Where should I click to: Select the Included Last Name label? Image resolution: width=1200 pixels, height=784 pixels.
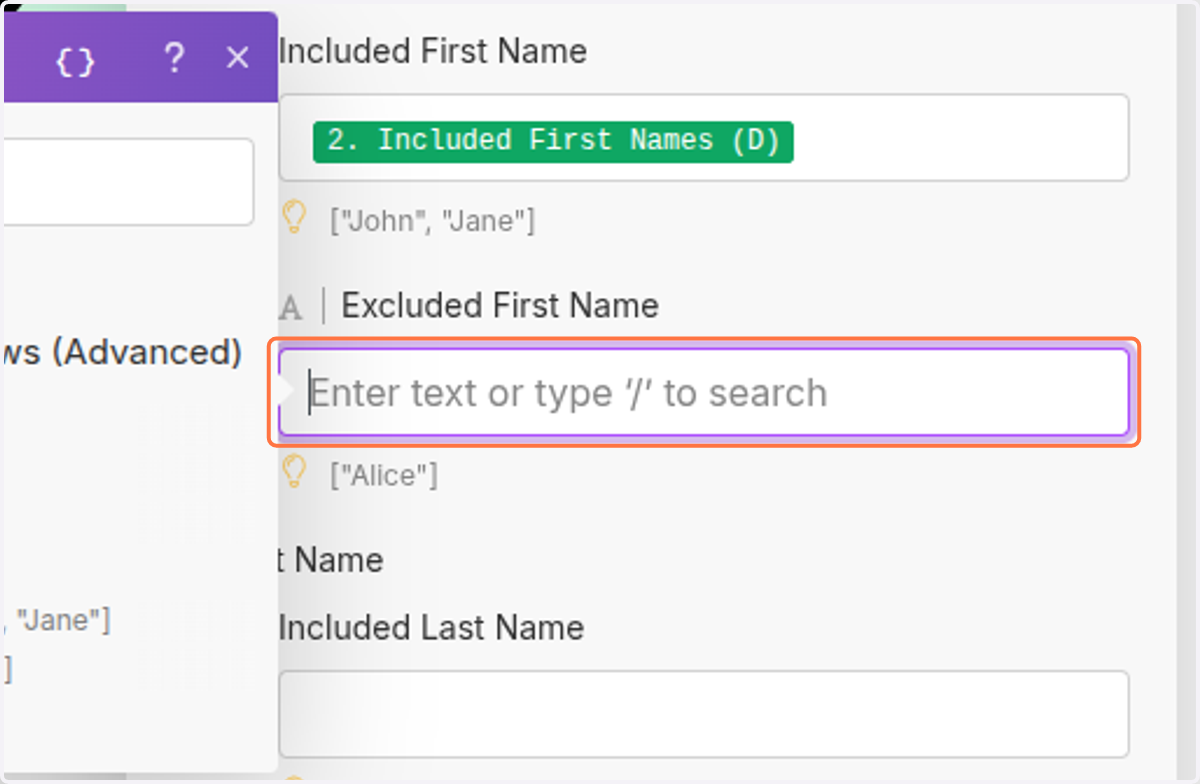pos(431,627)
